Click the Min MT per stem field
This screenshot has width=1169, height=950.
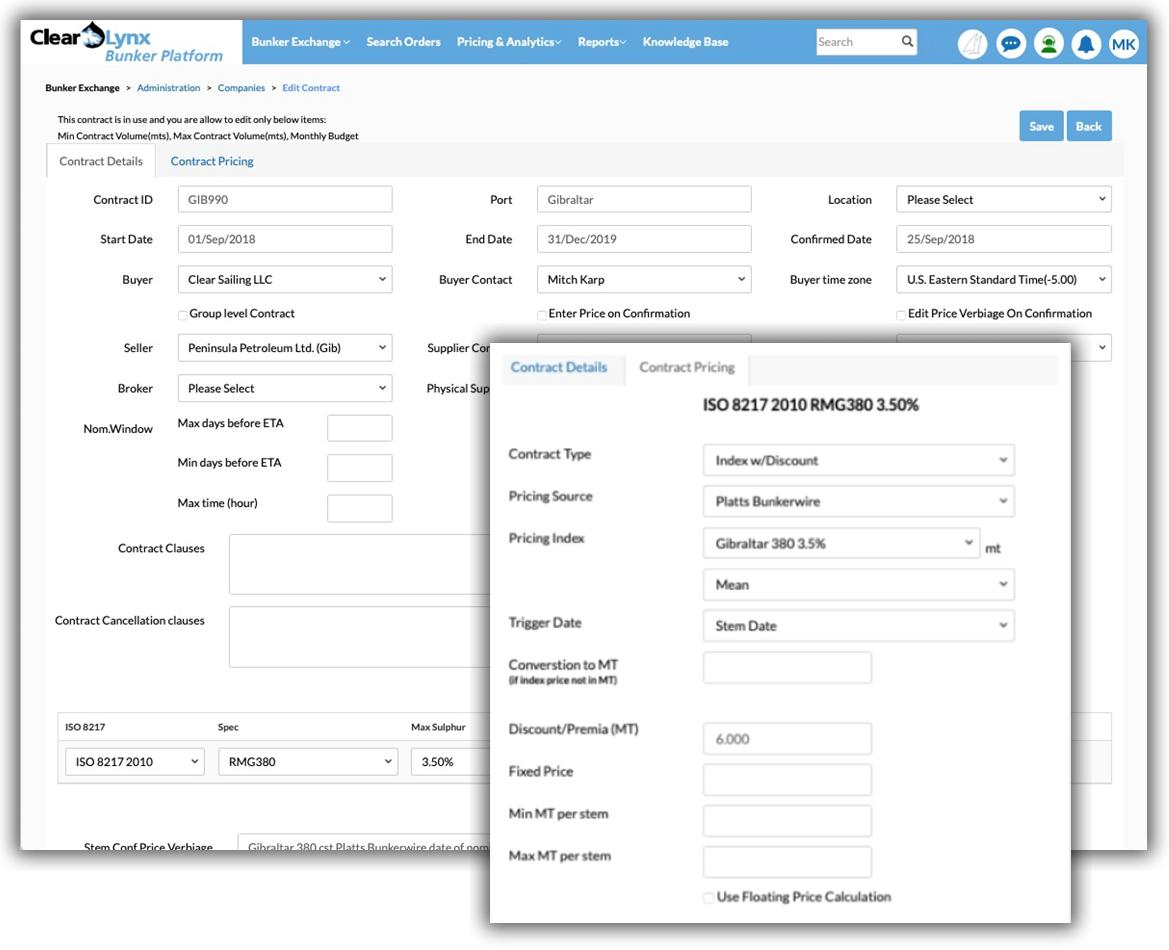787,820
